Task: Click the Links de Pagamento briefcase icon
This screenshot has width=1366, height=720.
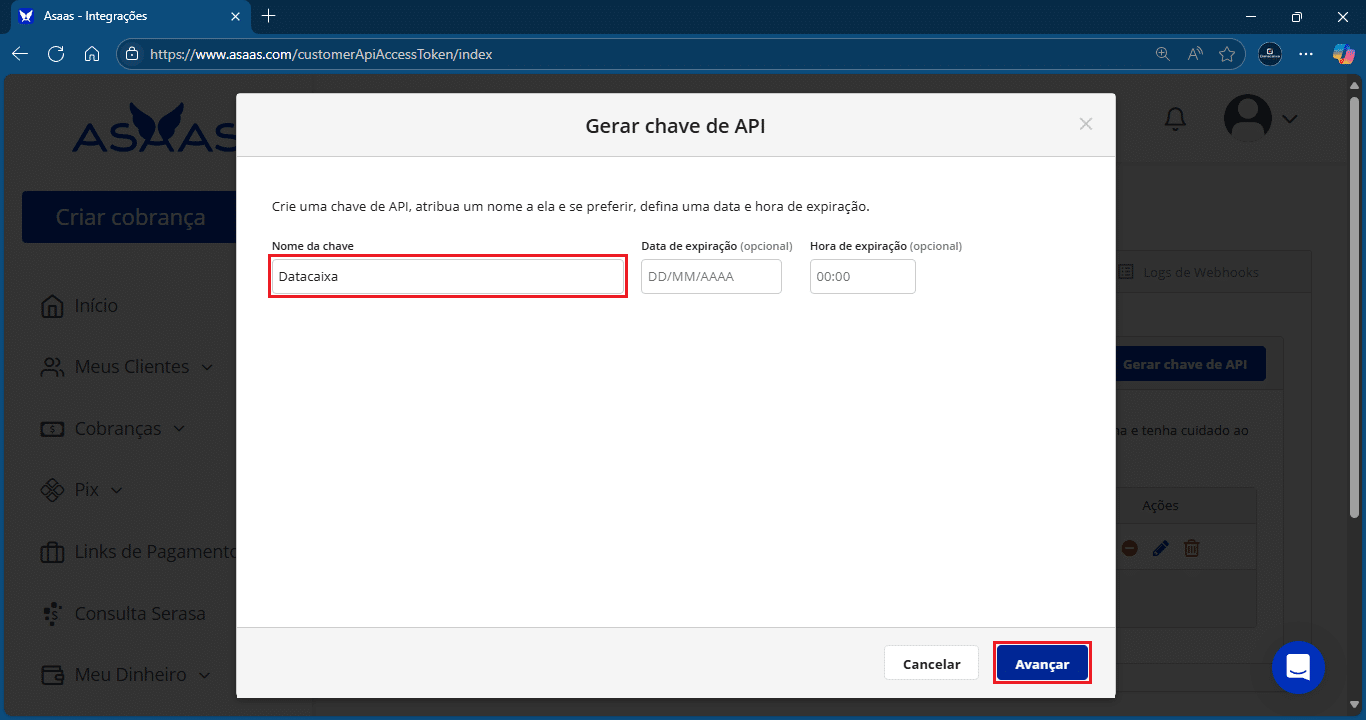Action: pyautogui.click(x=51, y=551)
